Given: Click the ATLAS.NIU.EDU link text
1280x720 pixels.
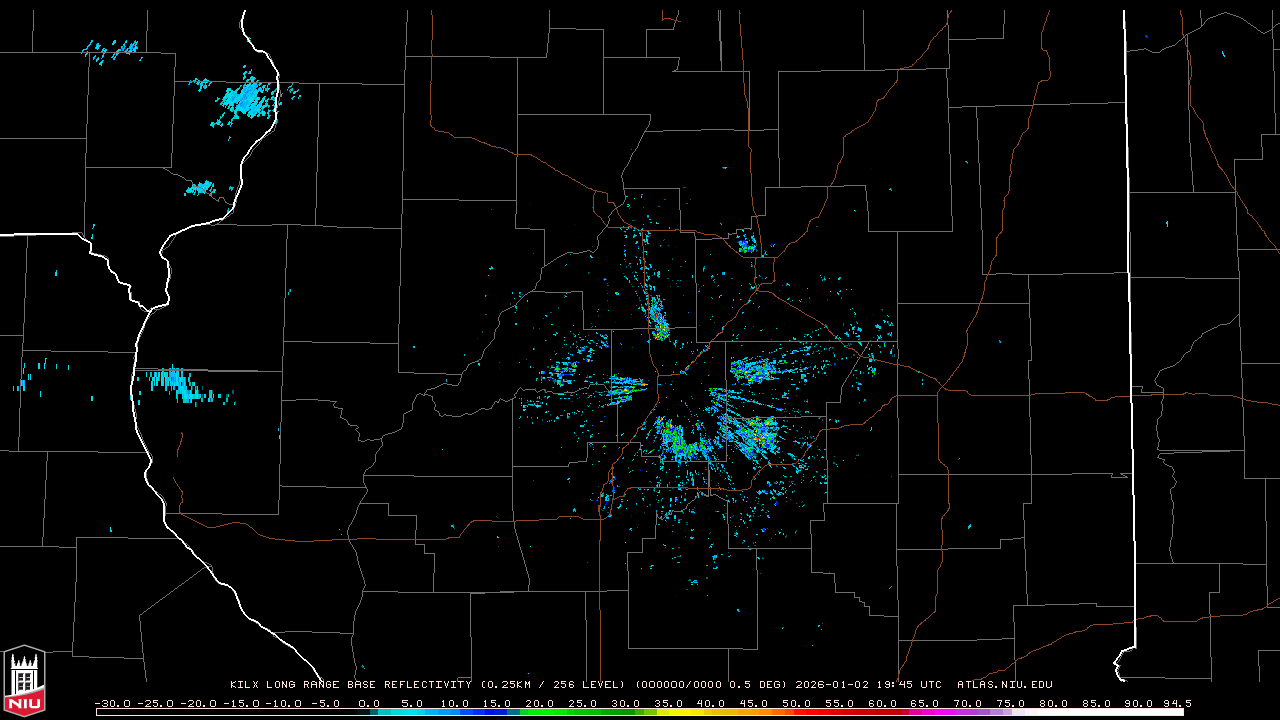Looking at the screenshot, I should [x=1004, y=685].
